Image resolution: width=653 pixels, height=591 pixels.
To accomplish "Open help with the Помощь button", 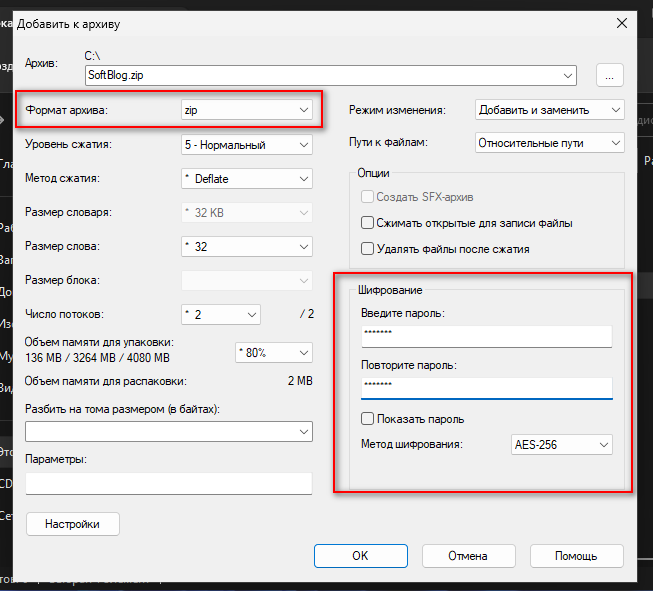I will 576,556.
